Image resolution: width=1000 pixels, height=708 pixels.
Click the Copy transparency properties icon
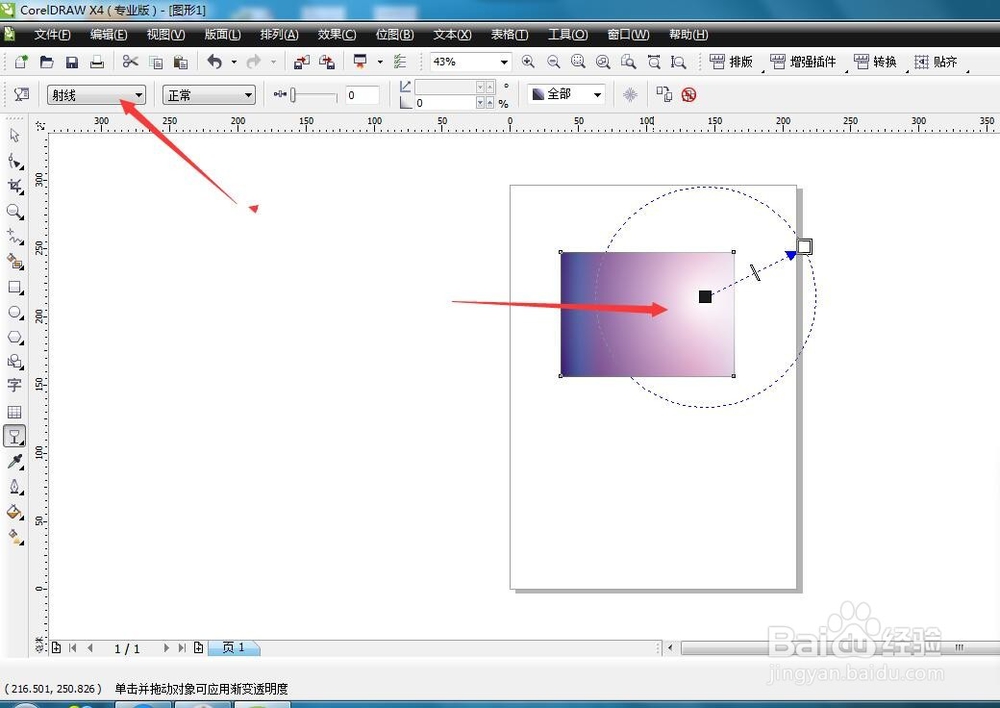point(664,94)
